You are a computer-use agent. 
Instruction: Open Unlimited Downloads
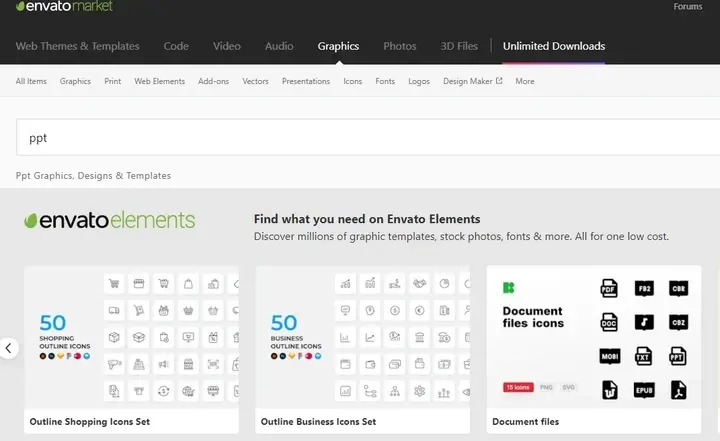tap(554, 46)
